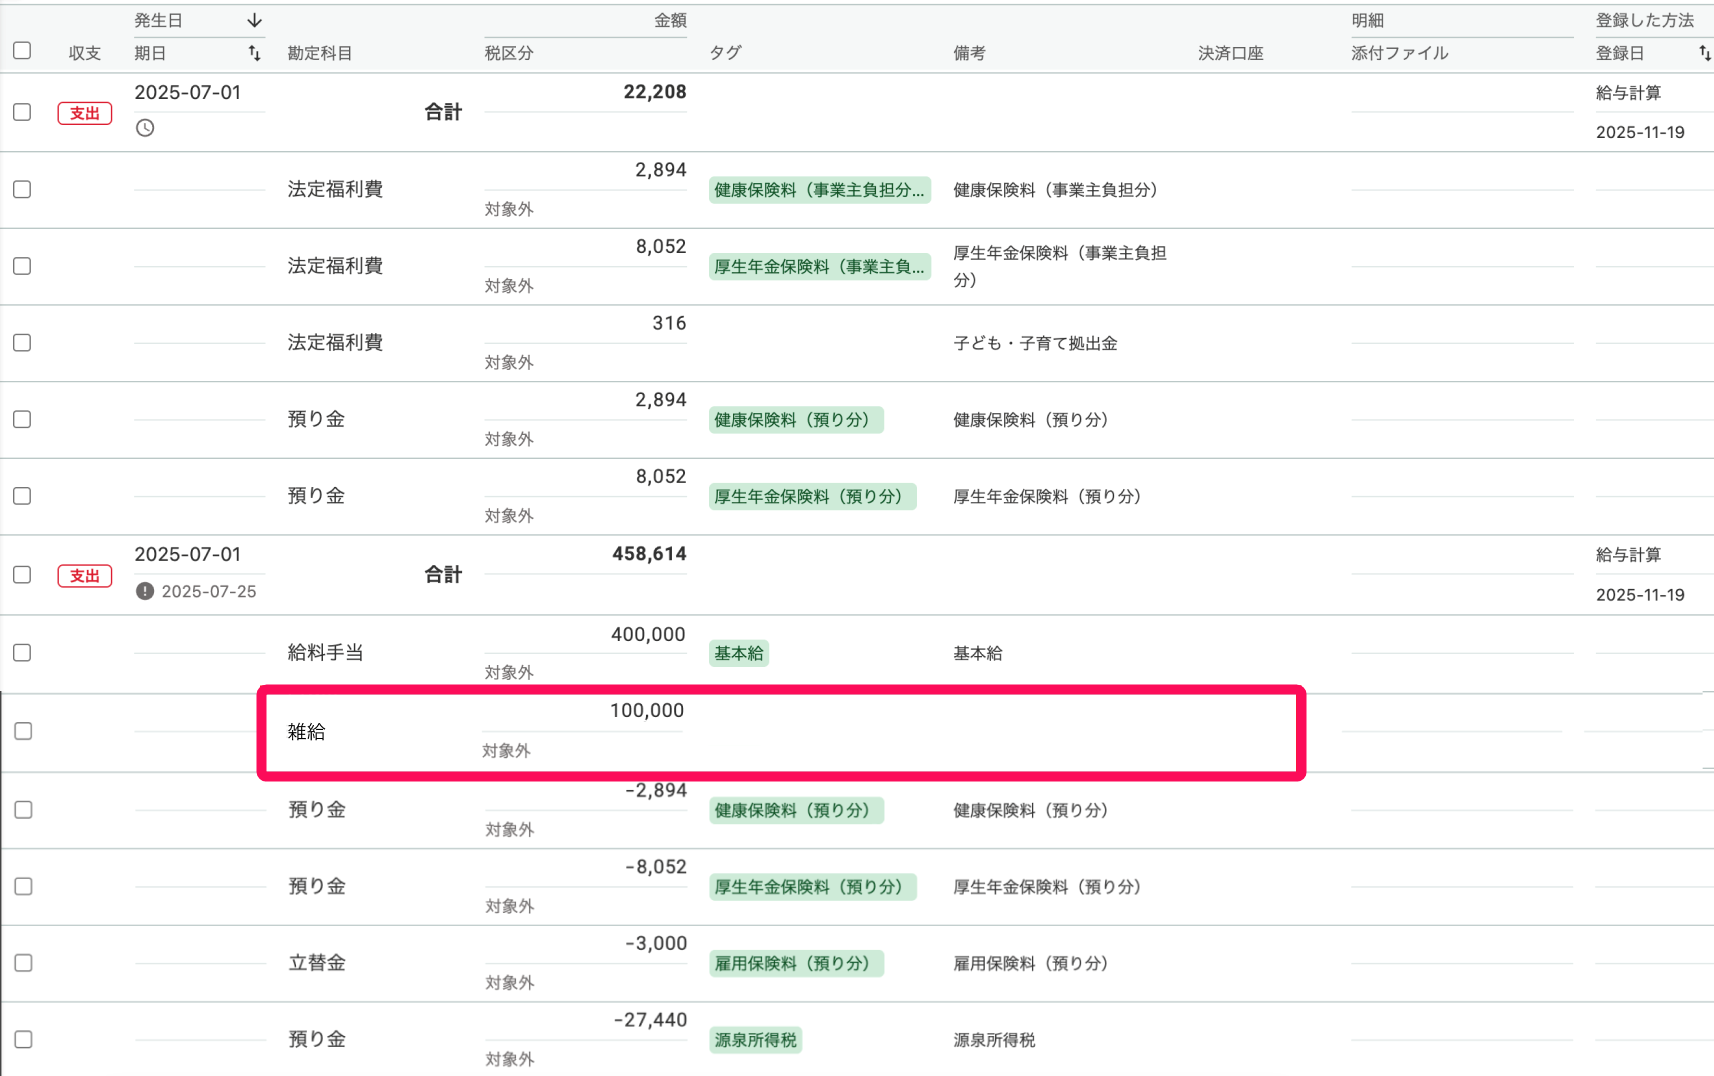Screen dimensions: 1714x1076
Task: Click the 決済口座 column header
Action: [1231, 53]
